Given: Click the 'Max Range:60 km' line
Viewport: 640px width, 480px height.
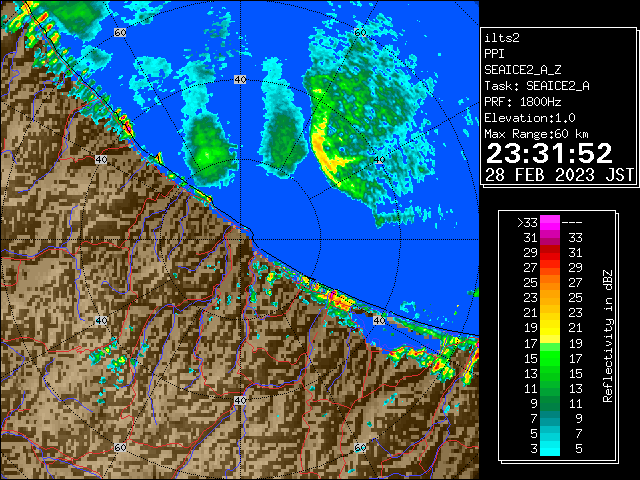Looking at the screenshot, I should click(536, 134).
